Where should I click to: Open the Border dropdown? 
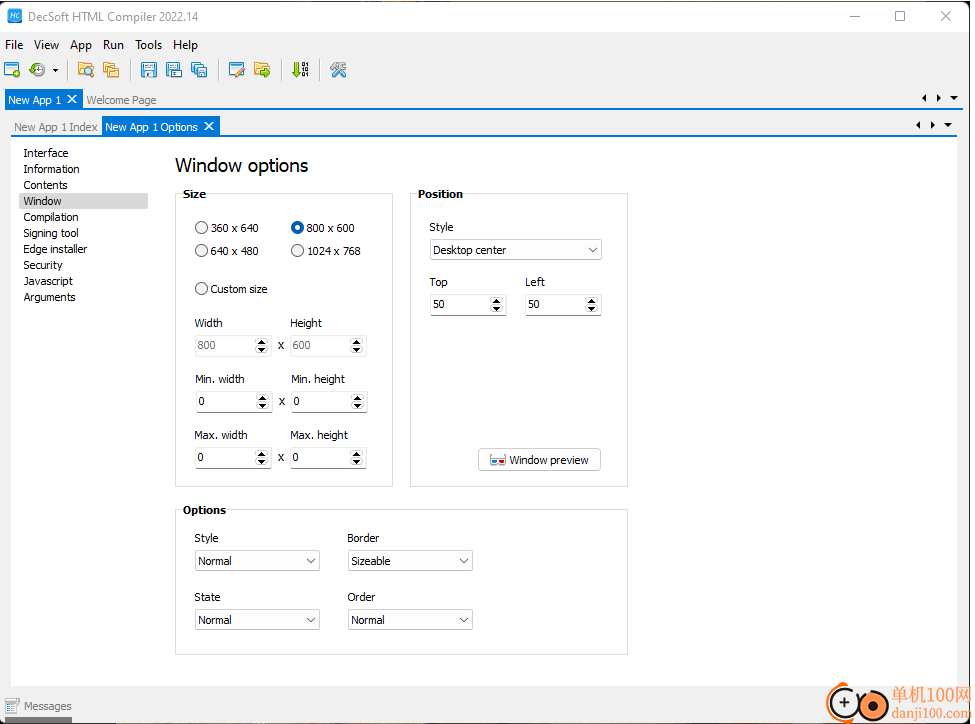coord(410,561)
